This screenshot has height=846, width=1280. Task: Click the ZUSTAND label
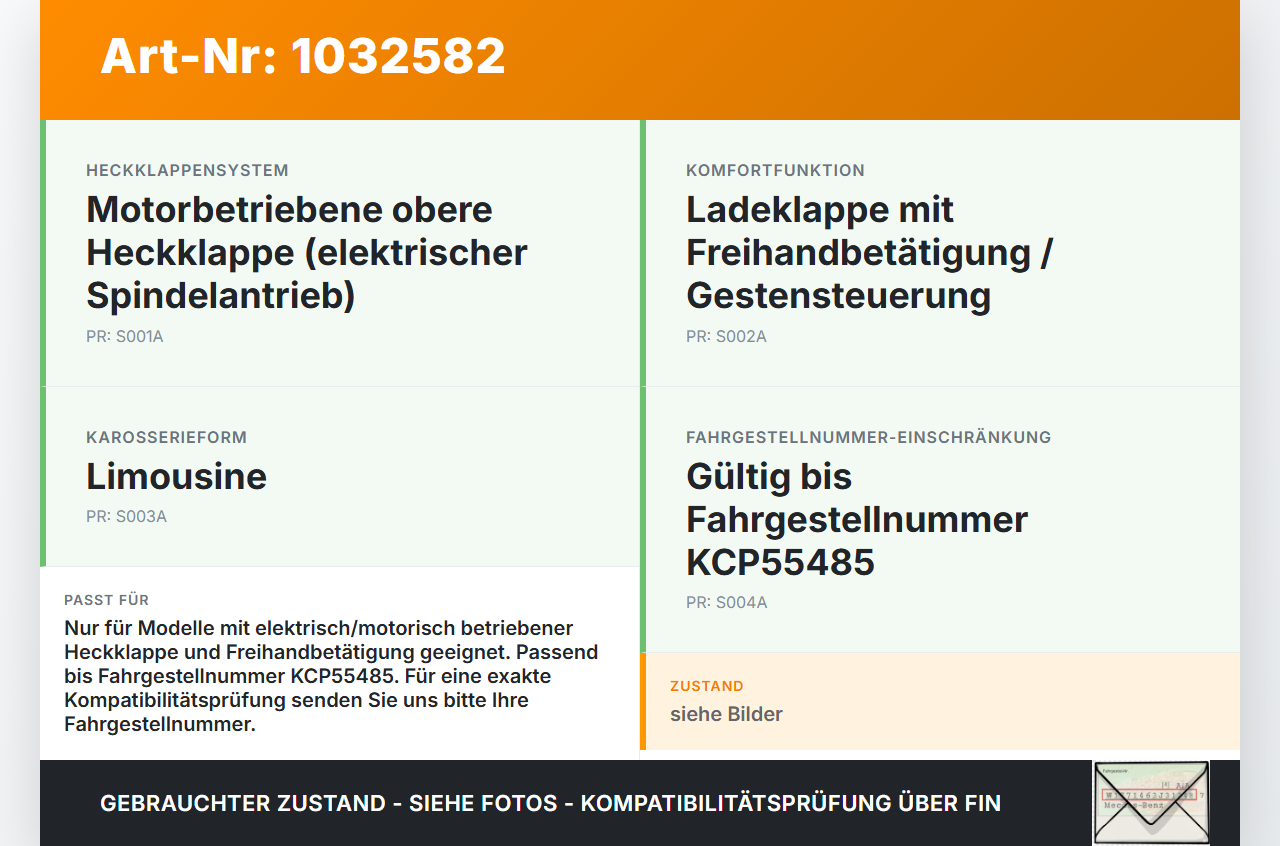point(707,686)
